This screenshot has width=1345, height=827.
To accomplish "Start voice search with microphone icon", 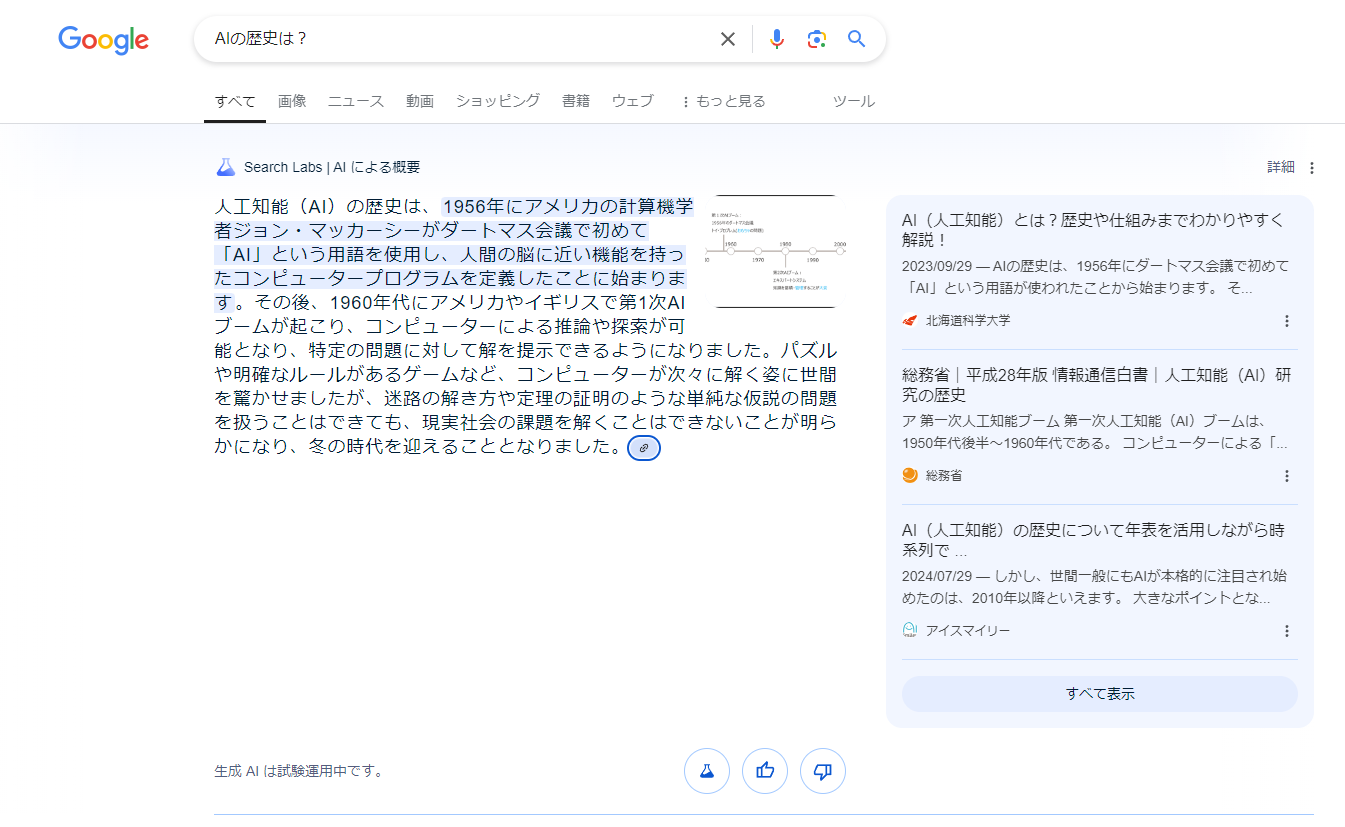I will point(777,39).
